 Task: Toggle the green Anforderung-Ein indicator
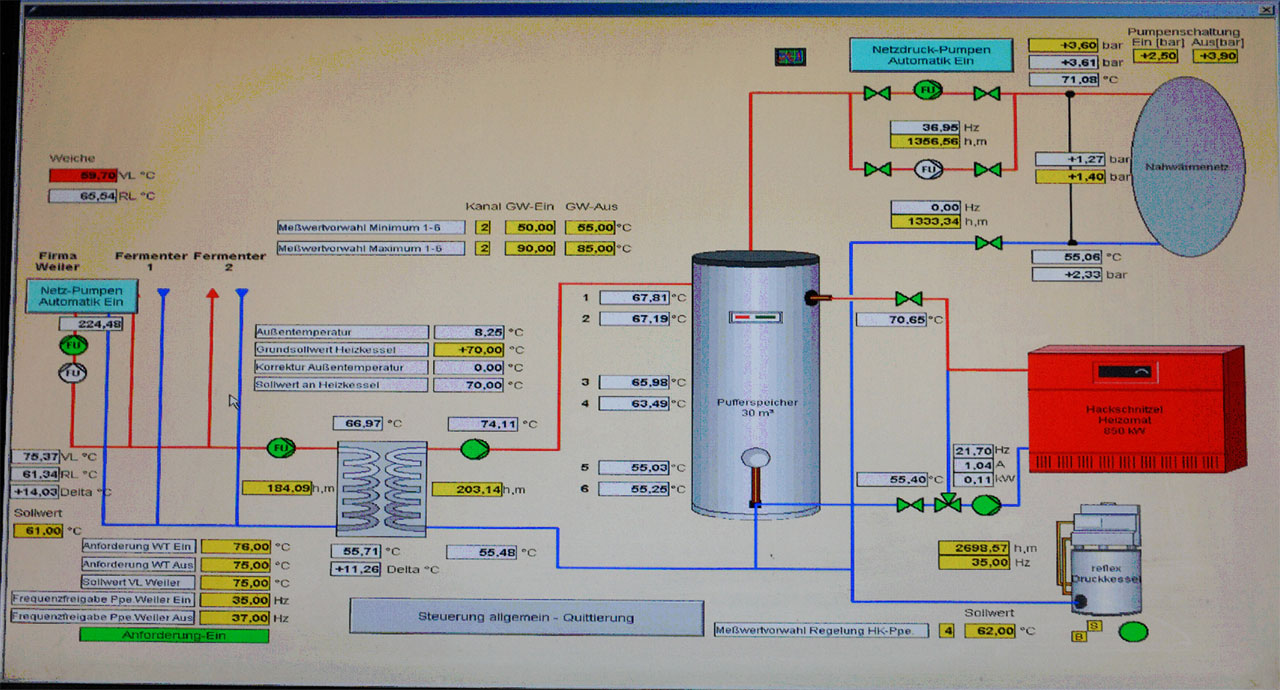pos(174,635)
